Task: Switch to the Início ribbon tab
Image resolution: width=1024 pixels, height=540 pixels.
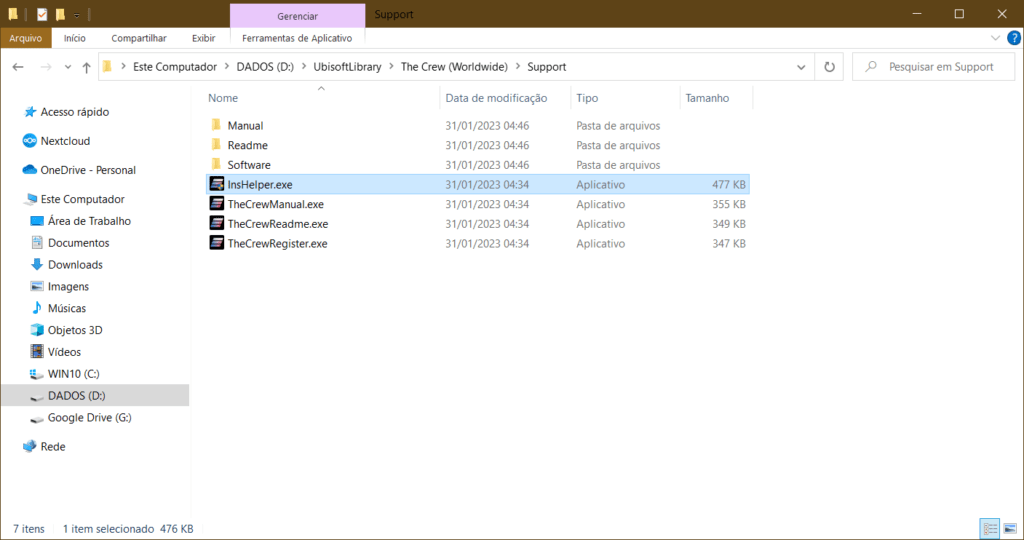Action: click(x=74, y=38)
